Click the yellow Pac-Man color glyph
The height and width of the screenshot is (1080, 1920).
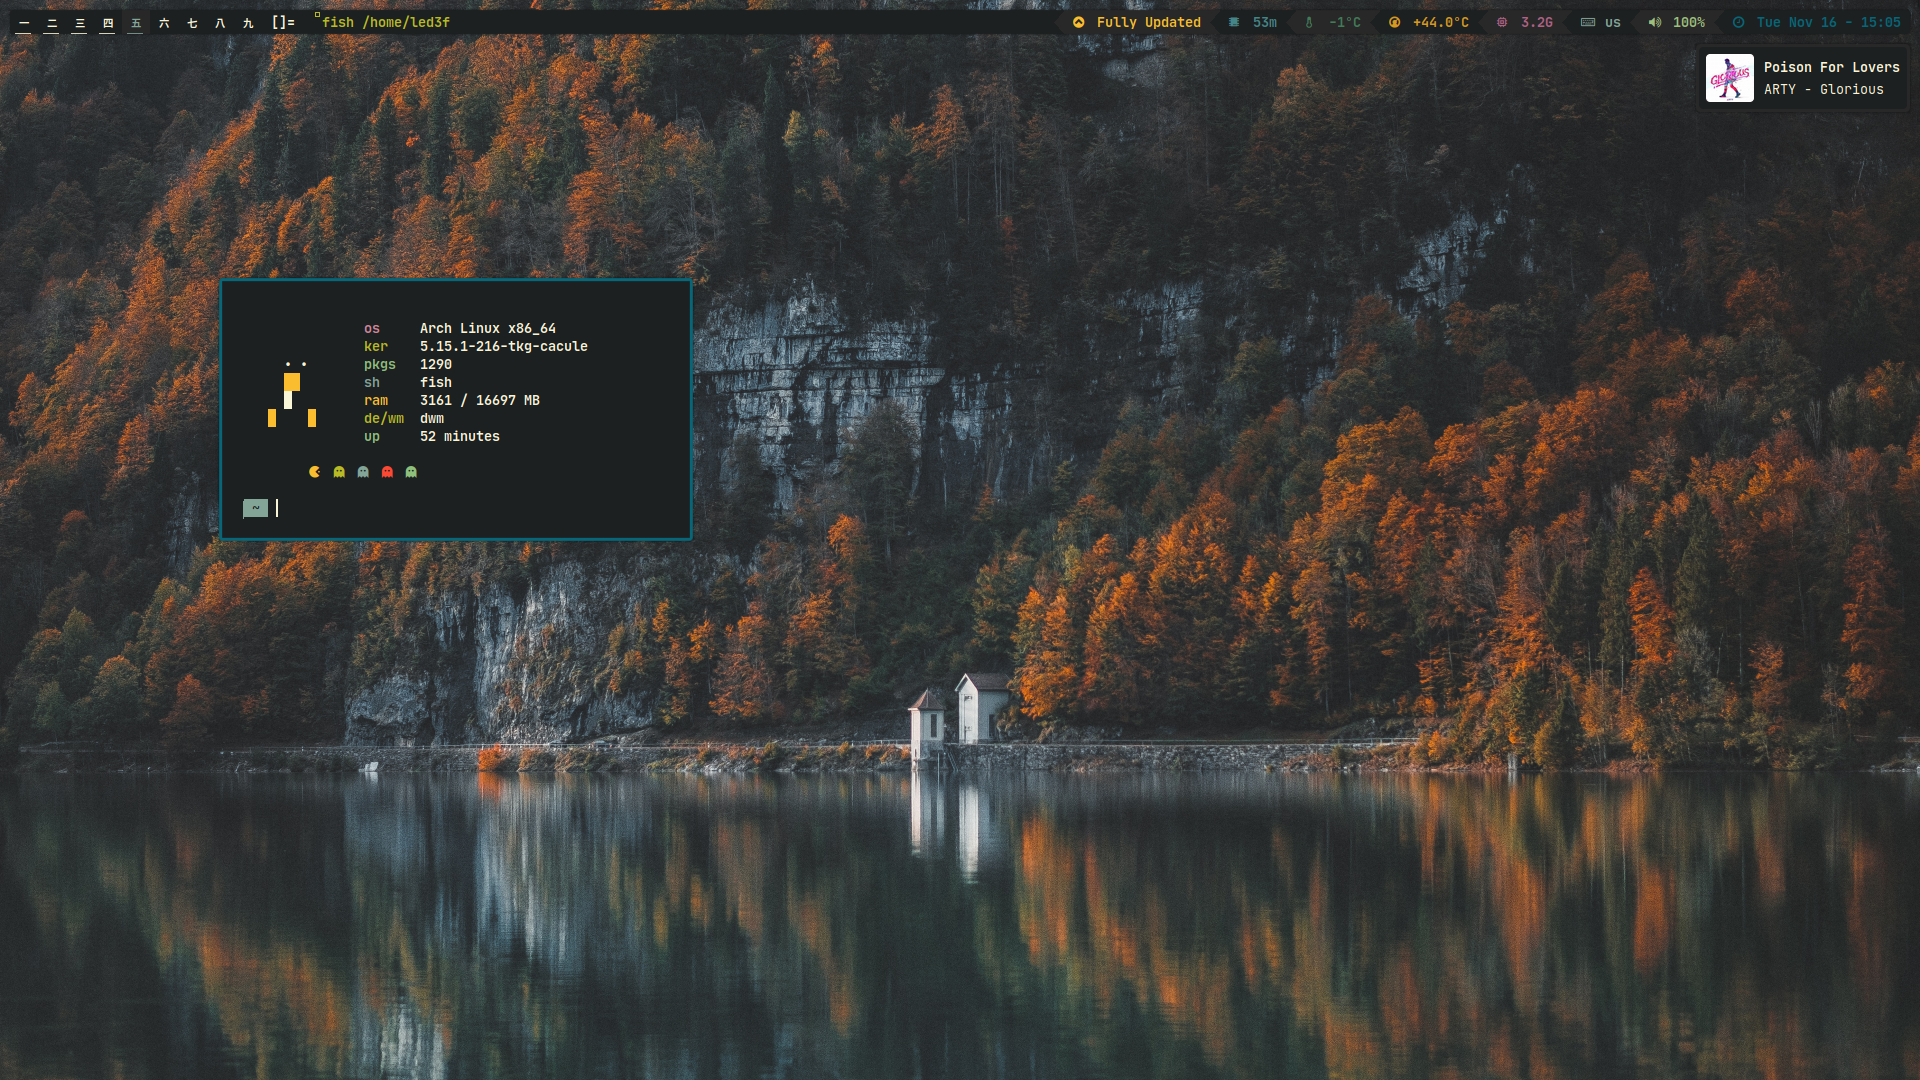[x=315, y=472]
